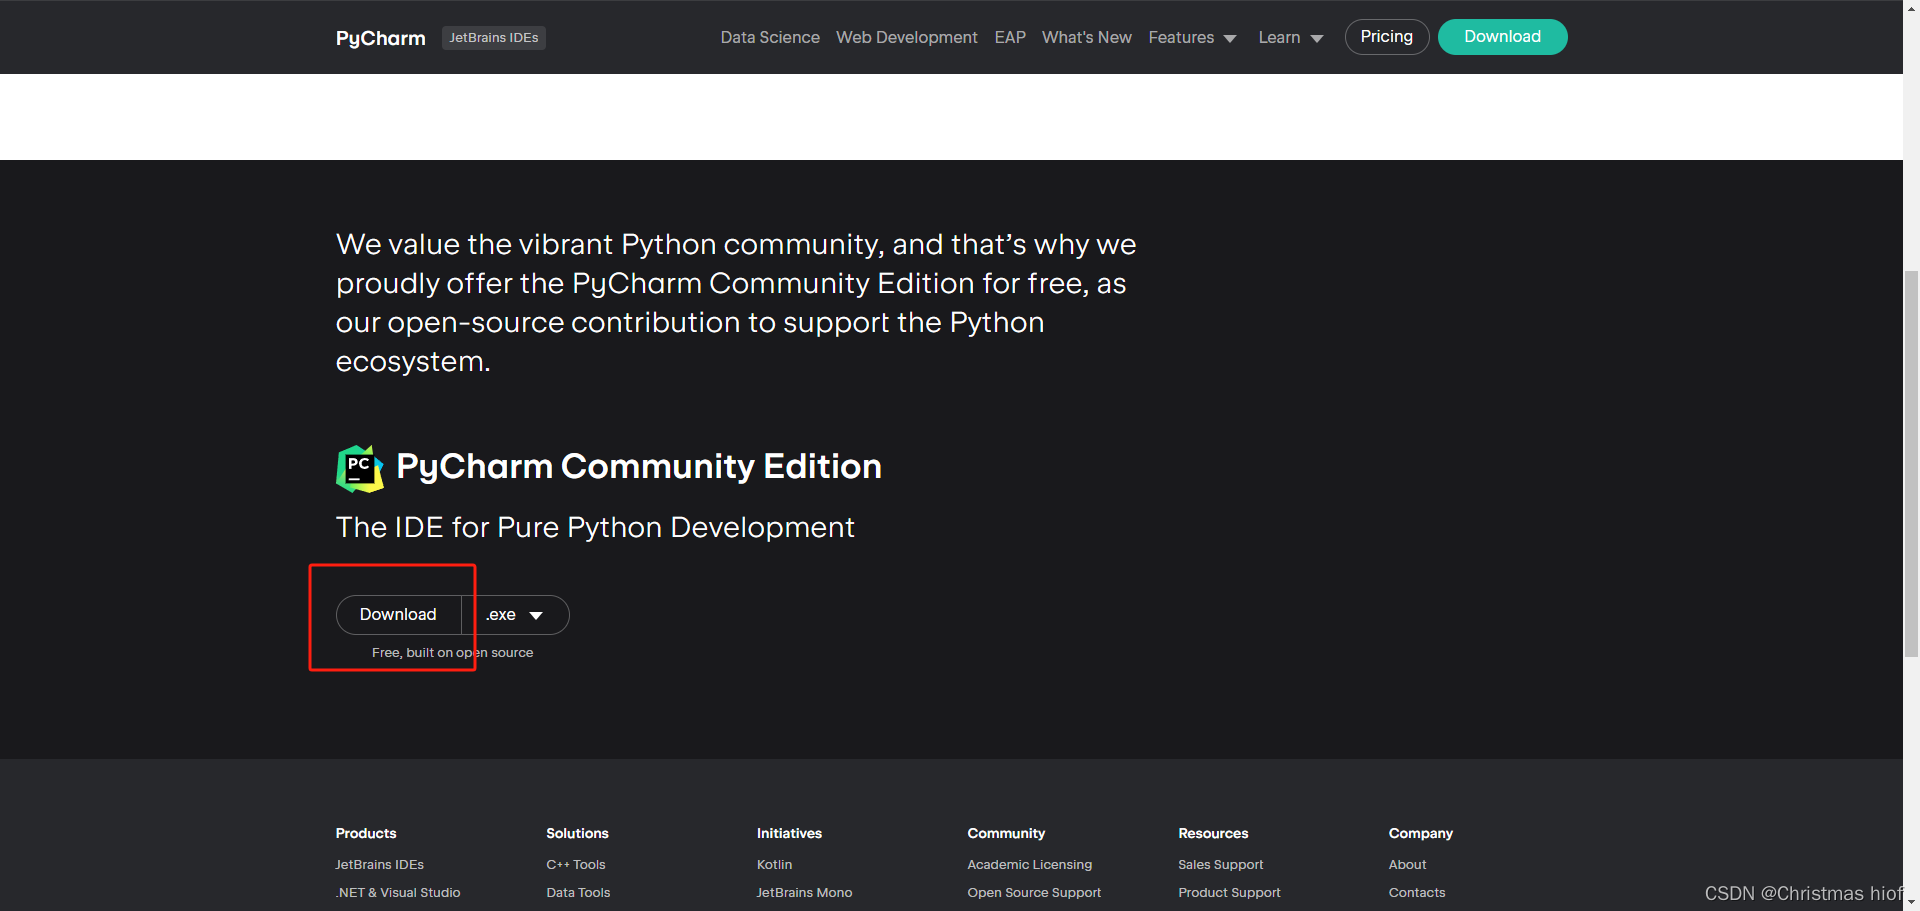Screen dimensions: 1920x911
Task: Click the Pricing button
Action: point(1387,37)
